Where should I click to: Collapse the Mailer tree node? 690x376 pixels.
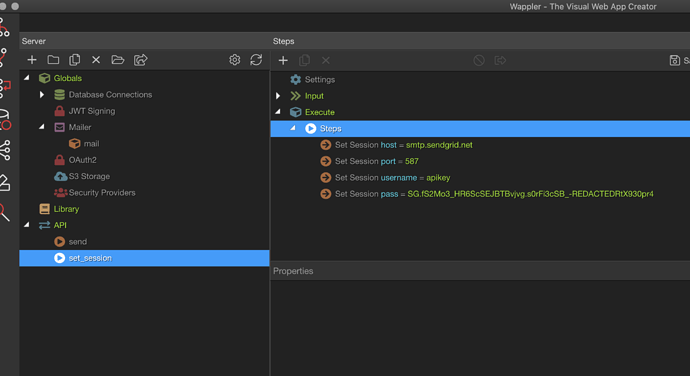42,127
